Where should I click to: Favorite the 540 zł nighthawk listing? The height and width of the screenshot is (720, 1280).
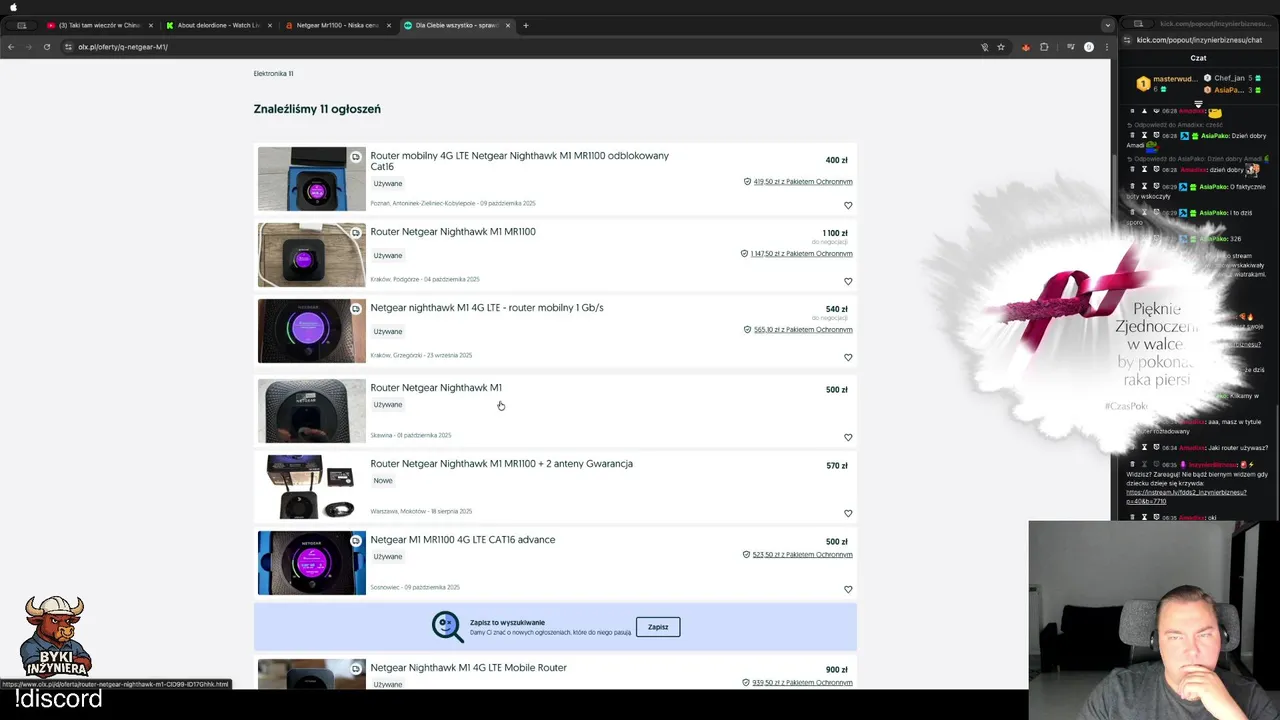point(848,357)
